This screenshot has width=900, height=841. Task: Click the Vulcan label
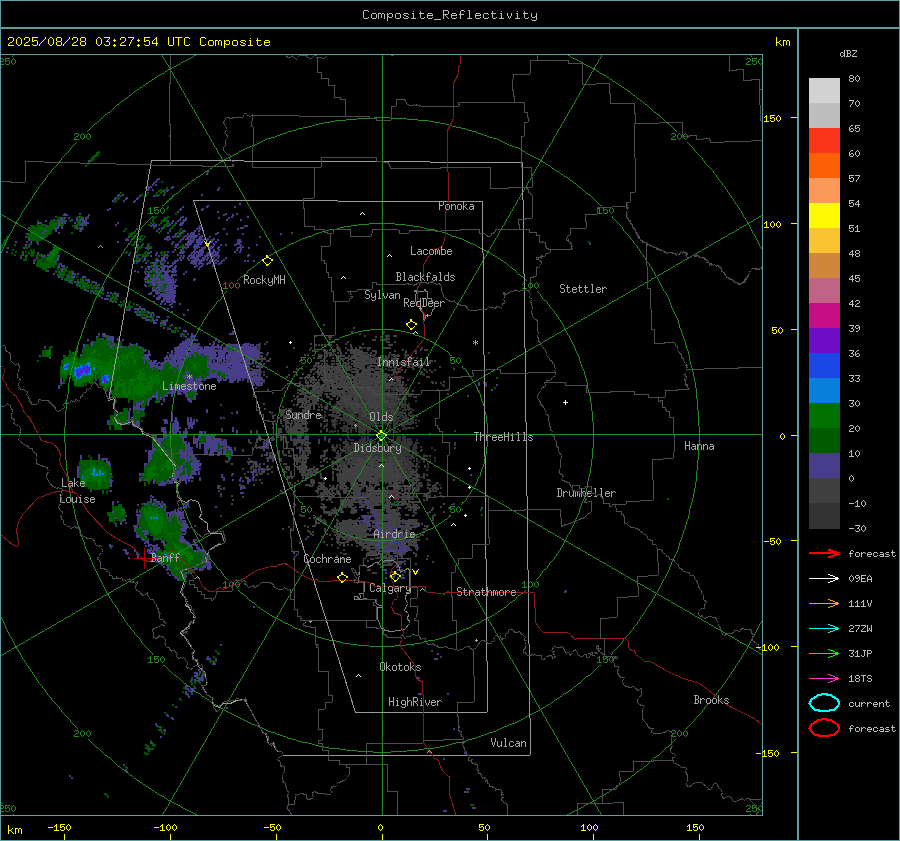tap(509, 743)
